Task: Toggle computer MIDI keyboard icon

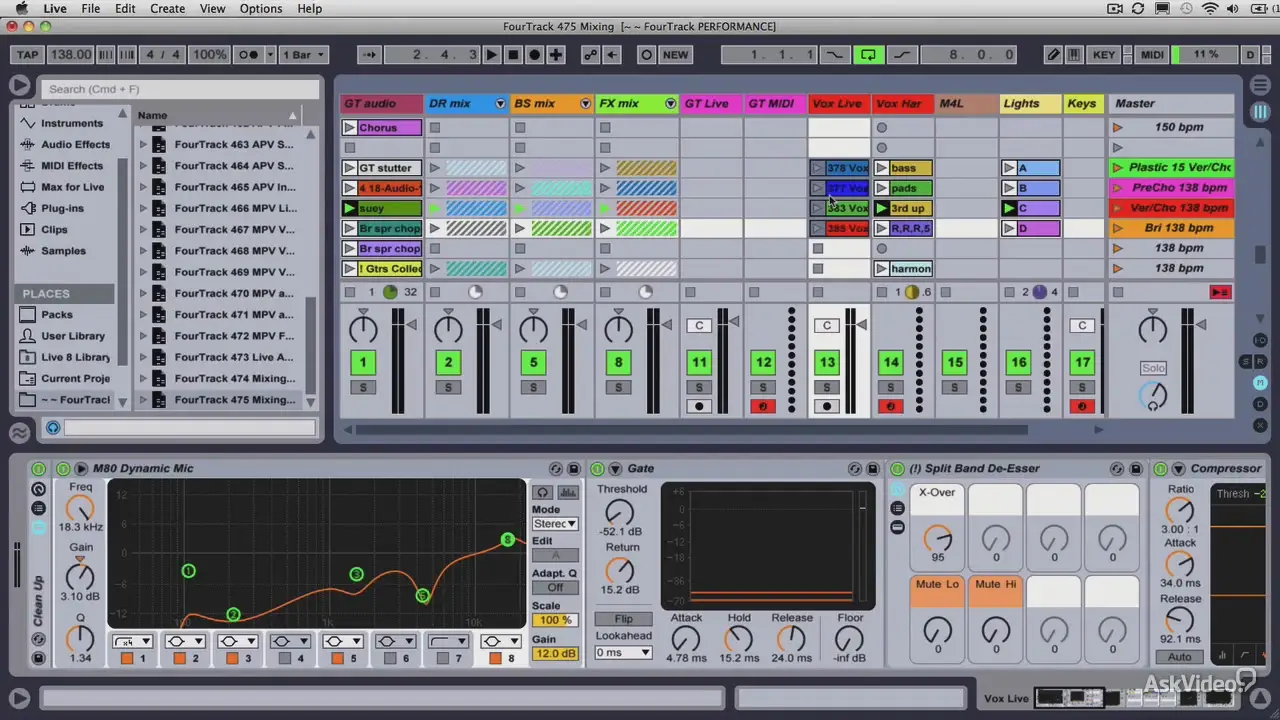Action: point(1074,55)
